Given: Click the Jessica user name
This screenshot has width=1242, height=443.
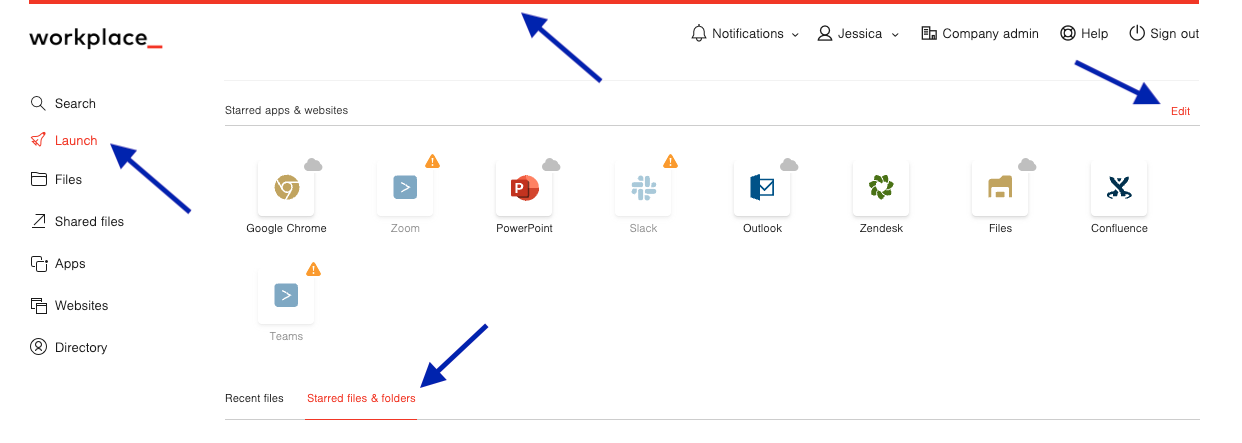Looking at the screenshot, I should [x=860, y=33].
